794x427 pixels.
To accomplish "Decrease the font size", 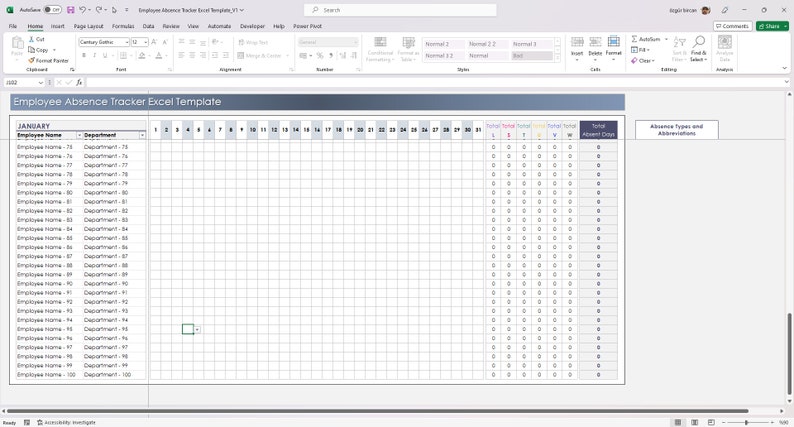I will [x=165, y=42].
